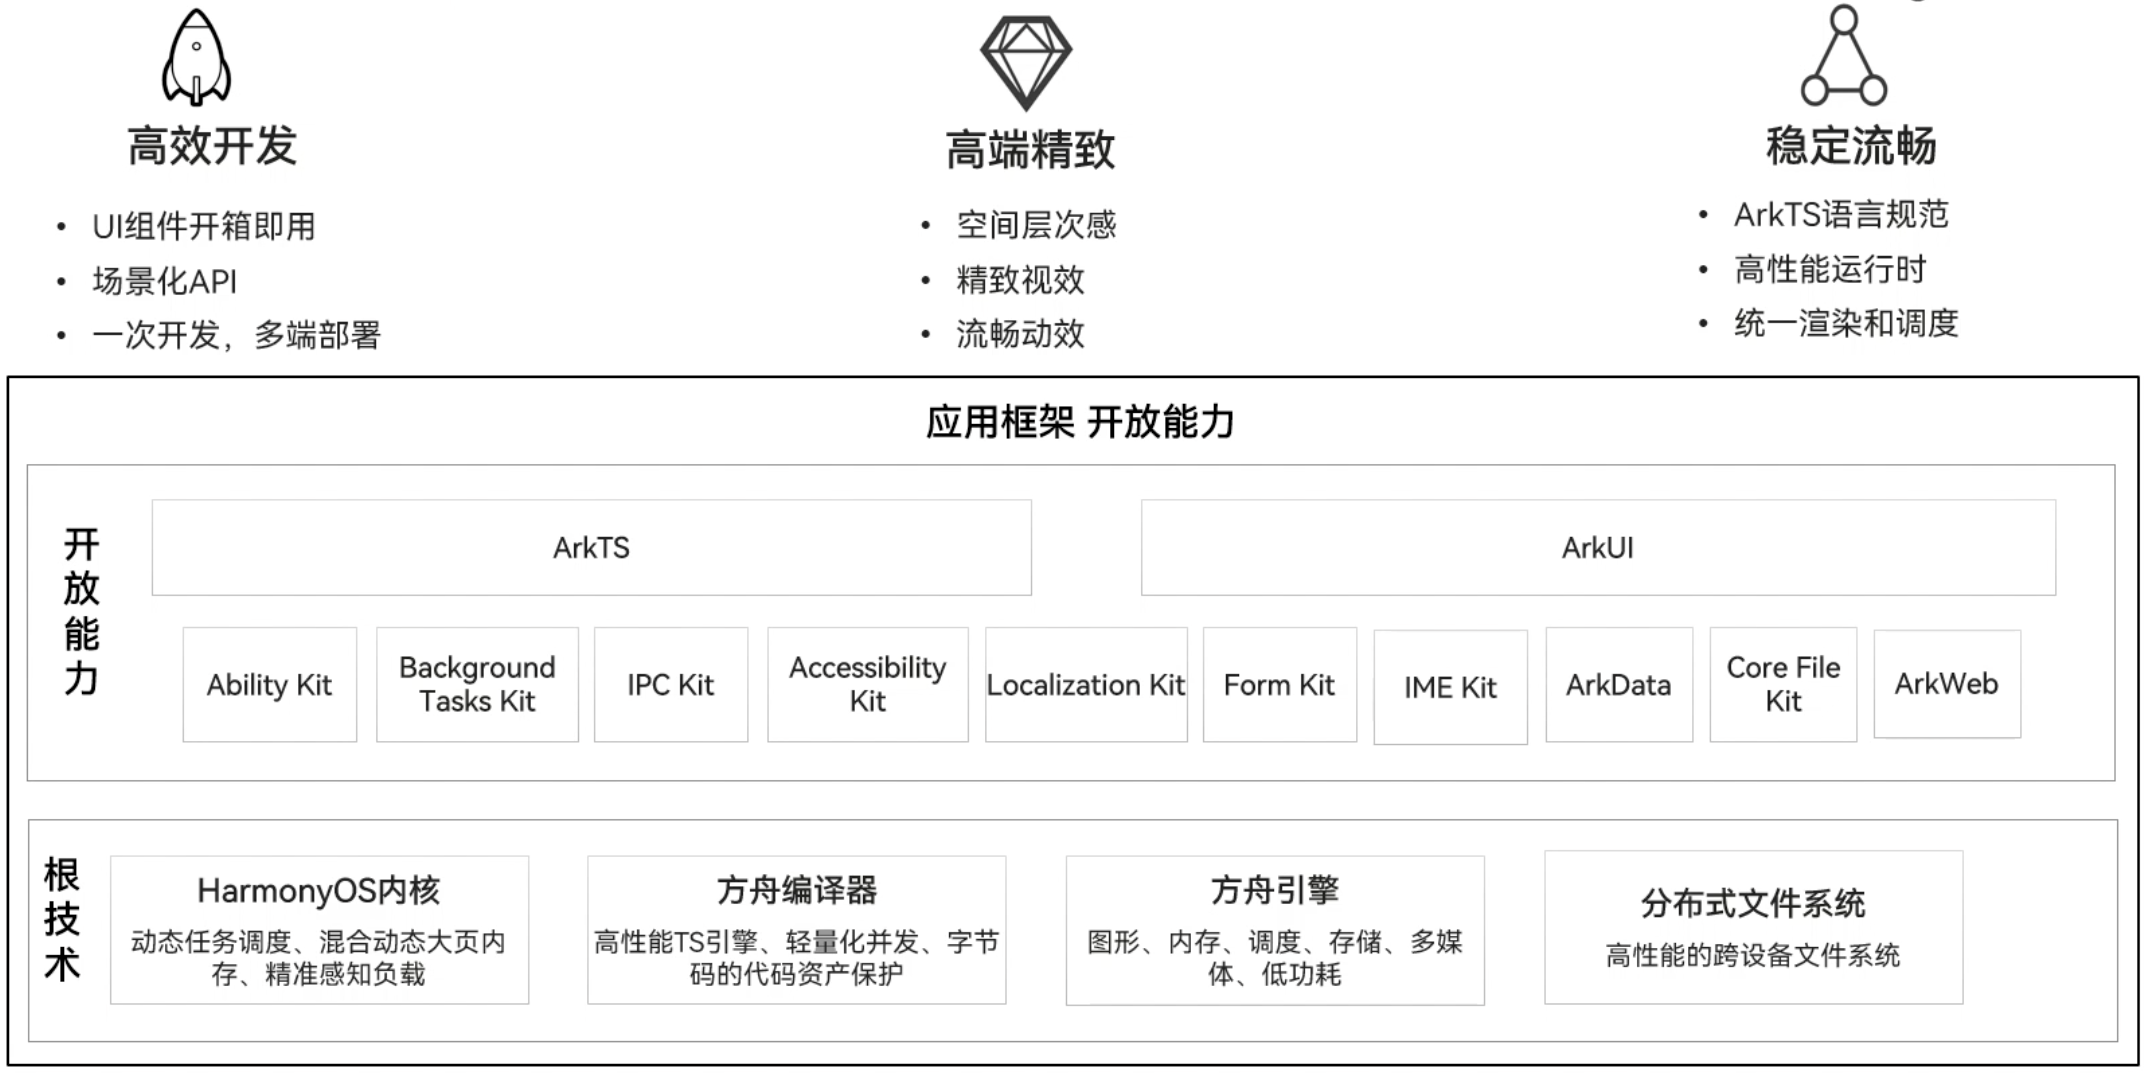Click the bullet UI组件开箱即用
Image resolution: width=2146 pixels, height=1074 pixels.
204,227
